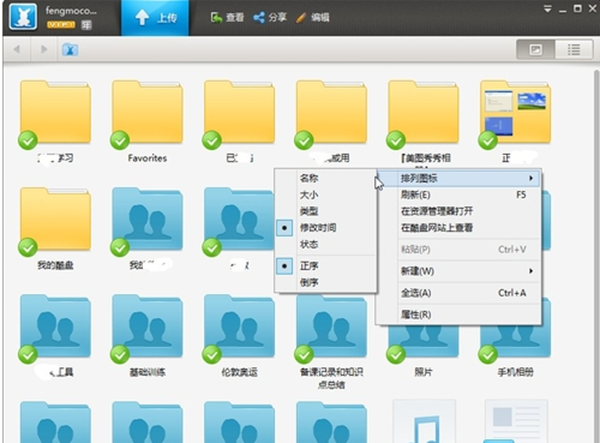This screenshot has width=600, height=443.
Task: Open the 查看 view toolbar item
Action: [227, 18]
